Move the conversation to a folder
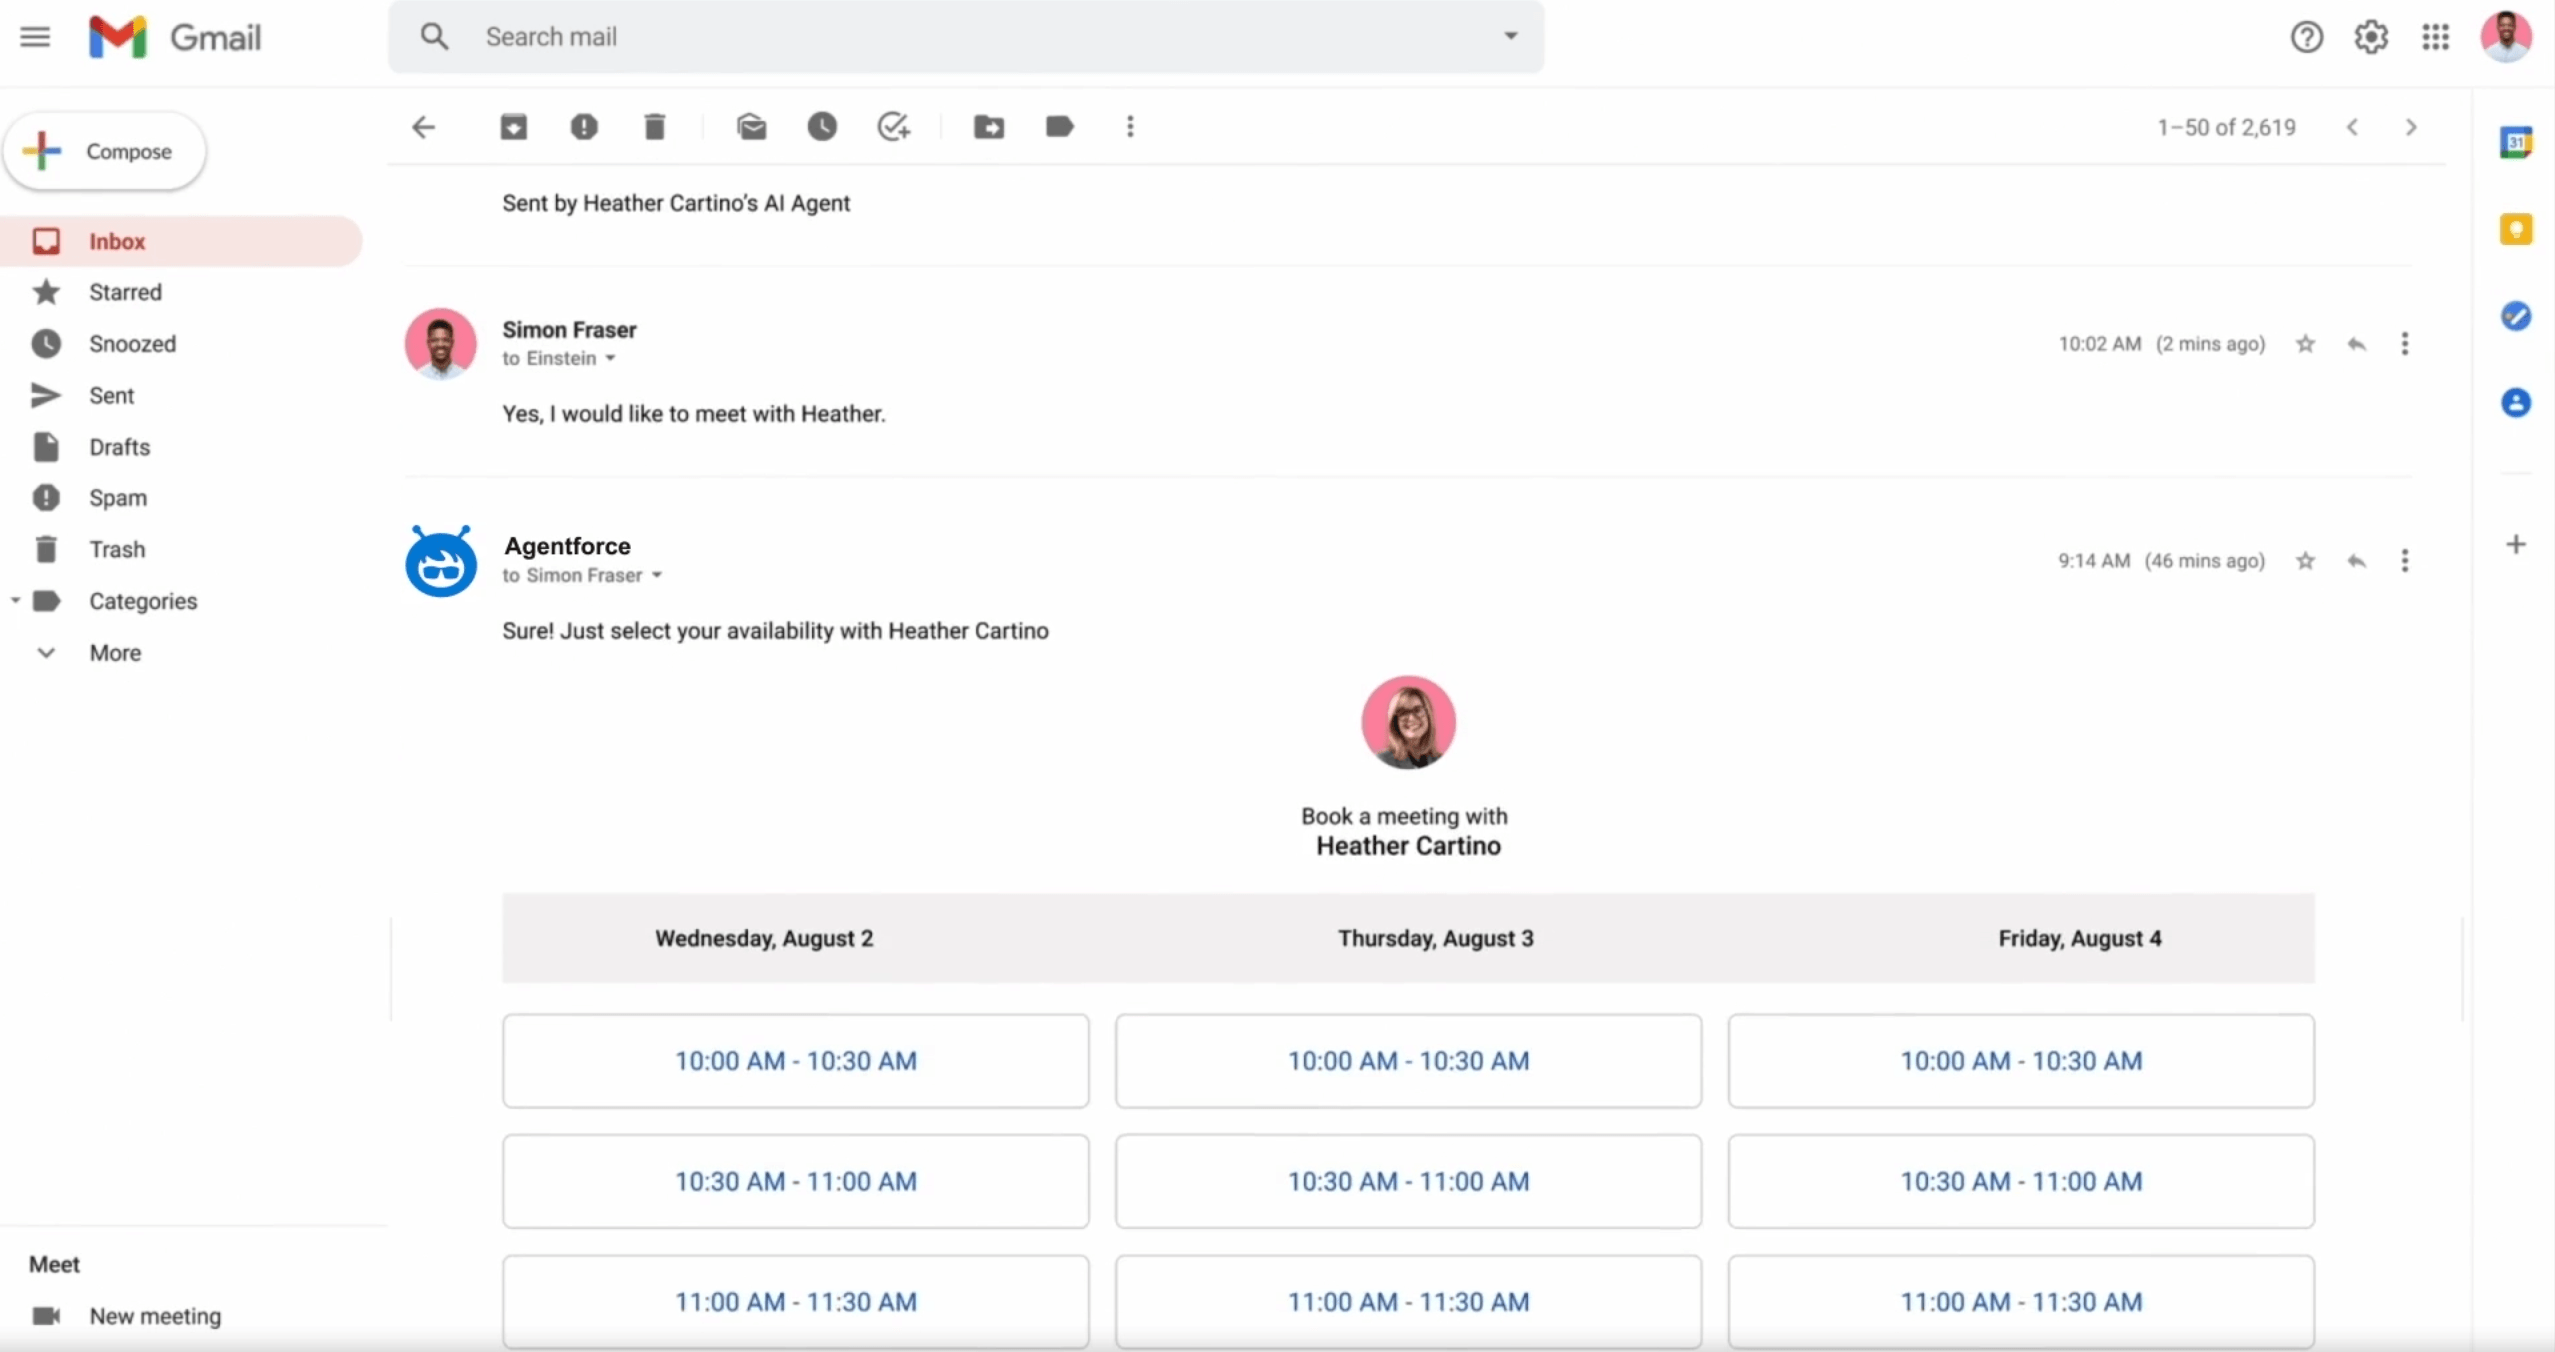Image resolution: width=2555 pixels, height=1352 pixels. [987, 127]
